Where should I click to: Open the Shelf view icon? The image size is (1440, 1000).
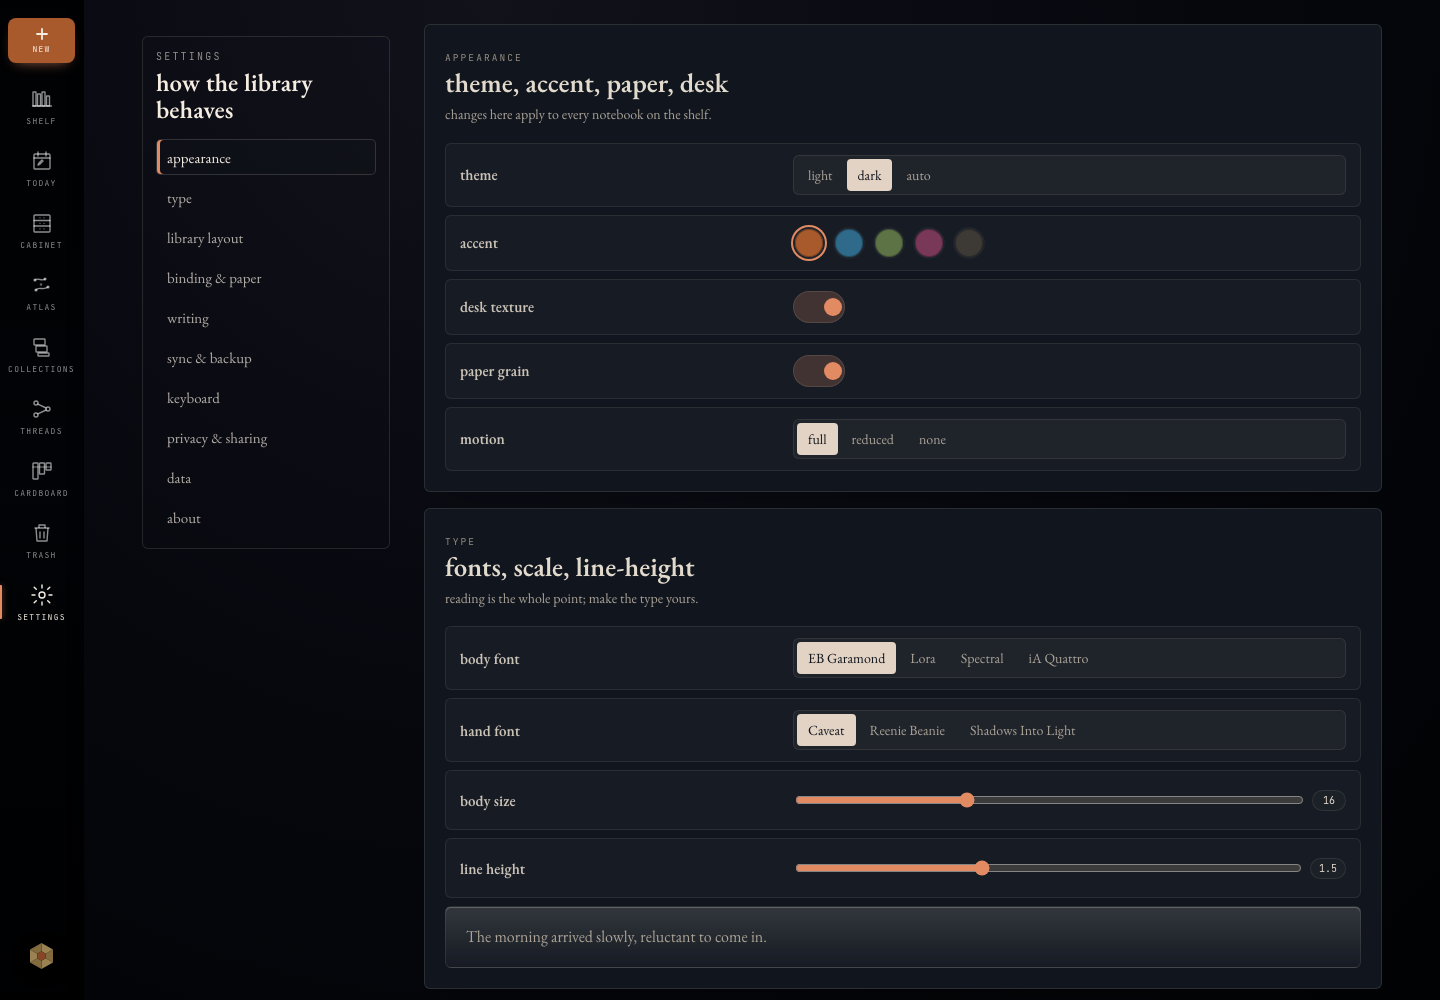pyautogui.click(x=41, y=99)
